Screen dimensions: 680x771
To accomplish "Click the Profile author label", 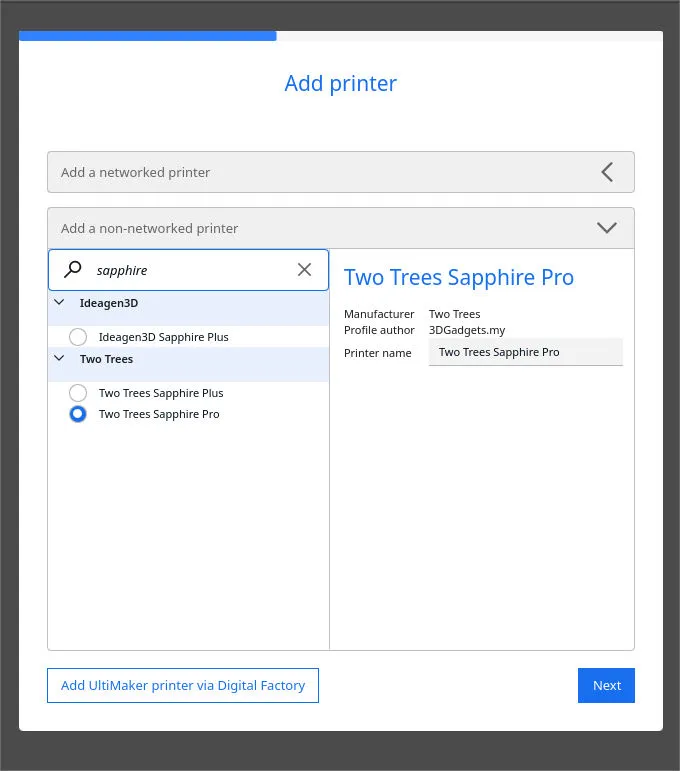I will pyautogui.click(x=379, y=330).
